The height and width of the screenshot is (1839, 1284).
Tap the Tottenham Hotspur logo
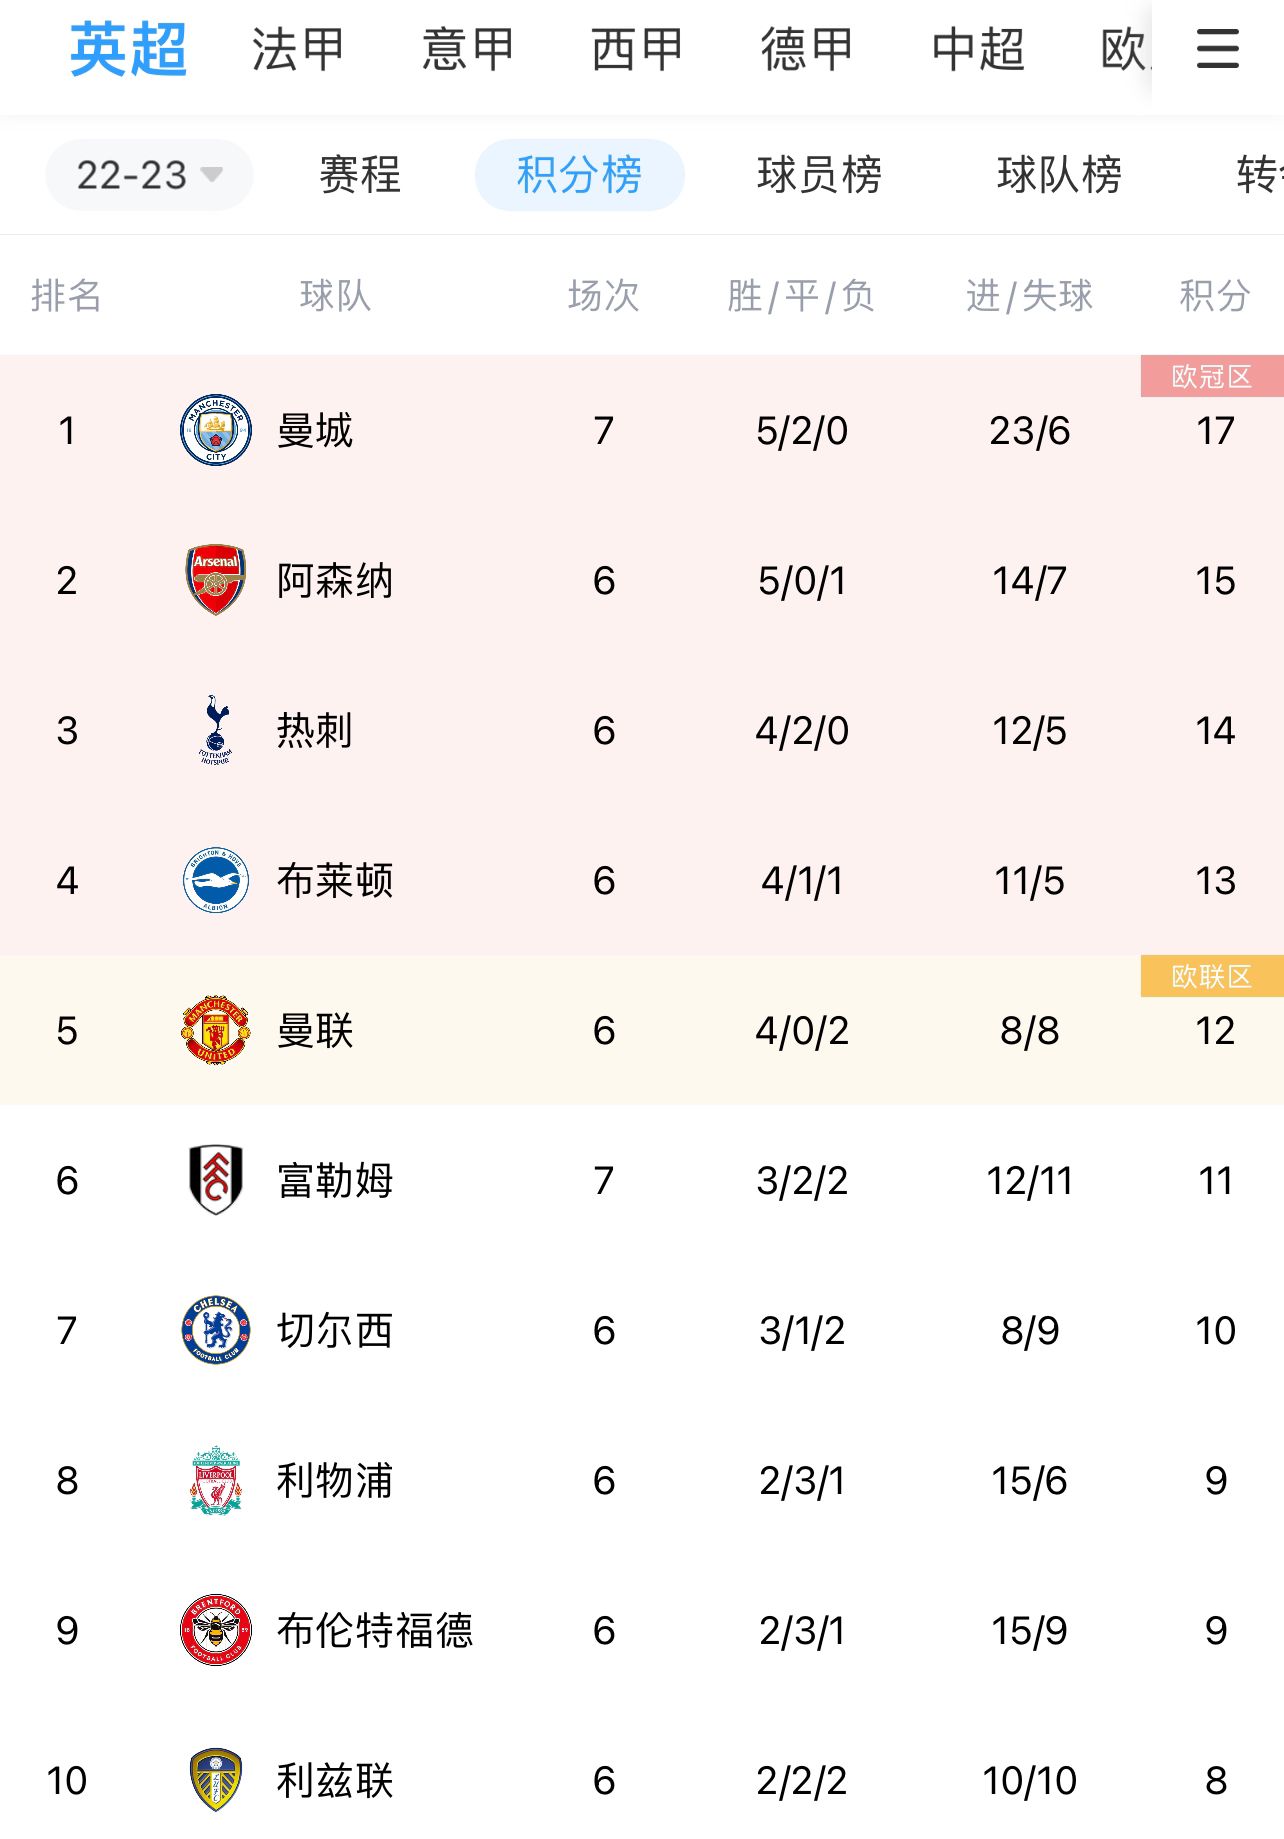216,730
